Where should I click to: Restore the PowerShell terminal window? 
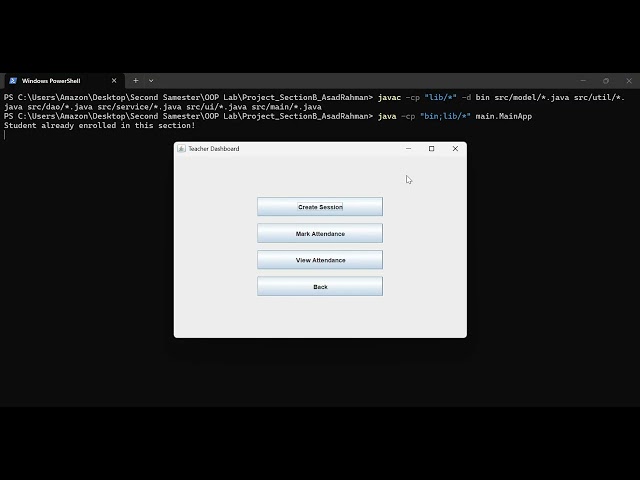point(606,81)
